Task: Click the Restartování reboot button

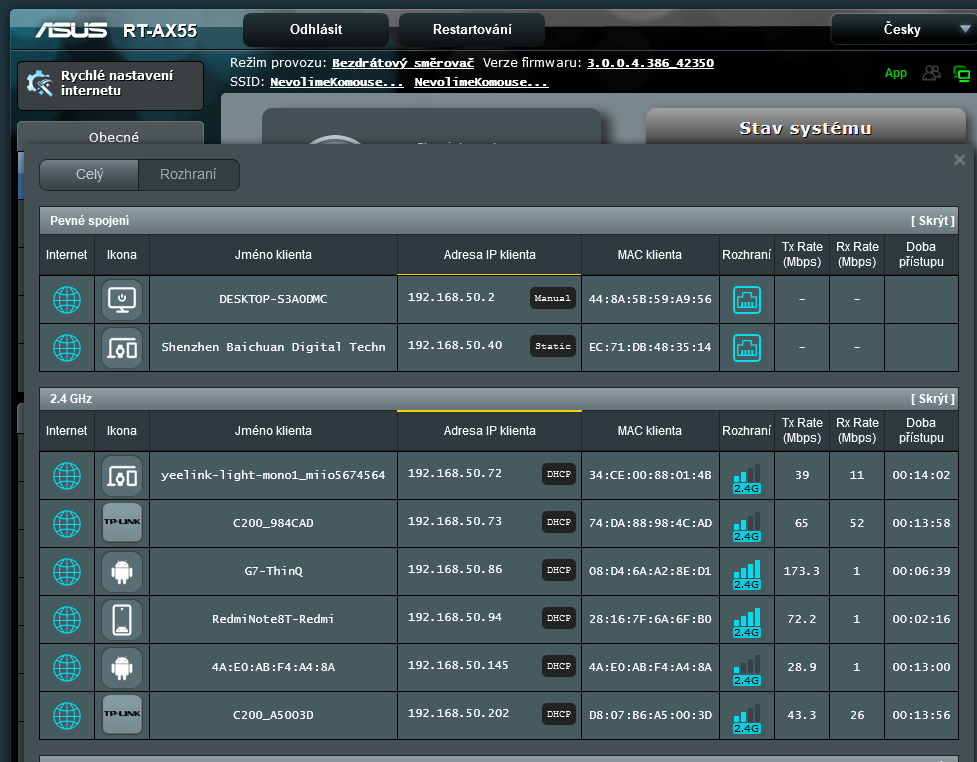Action: tap(472, 30)
